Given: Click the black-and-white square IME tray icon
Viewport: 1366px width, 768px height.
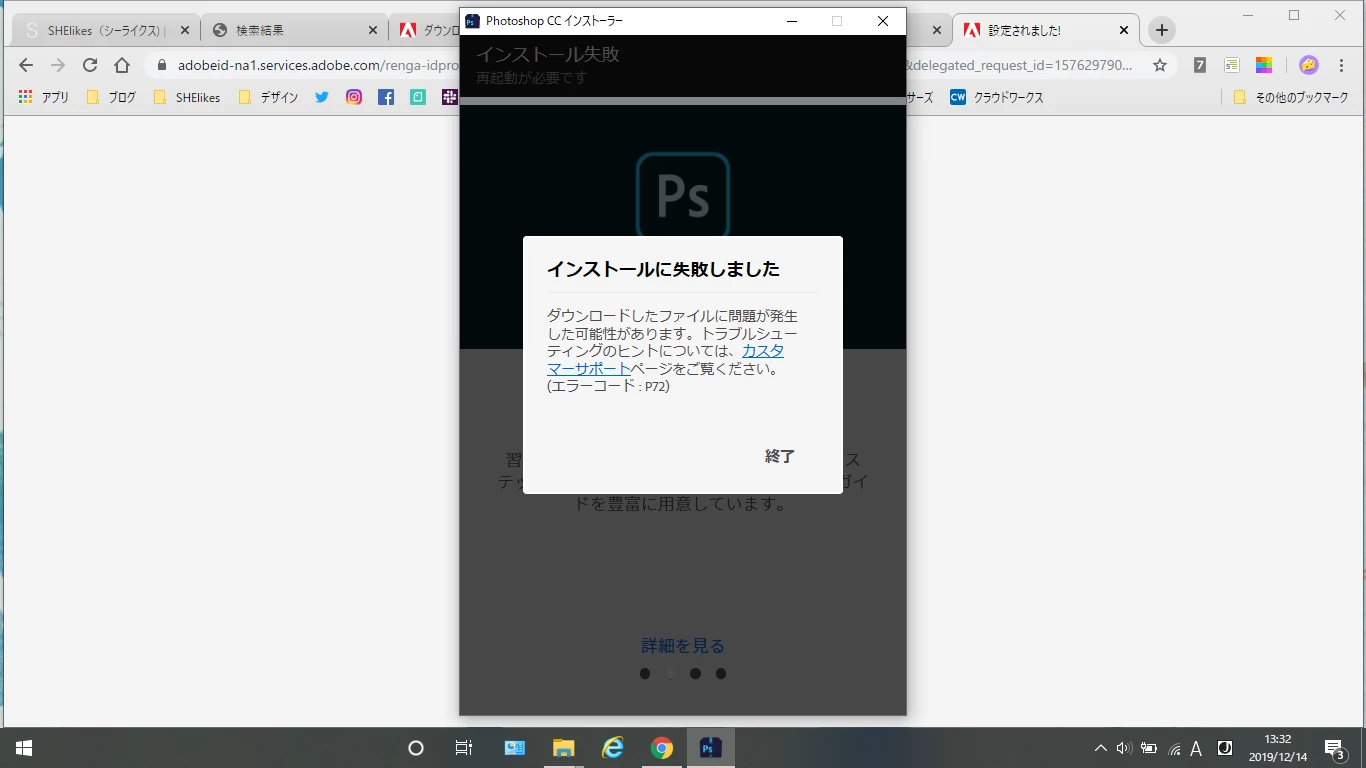Looking at the screenshot, I should pos(1225,748).
